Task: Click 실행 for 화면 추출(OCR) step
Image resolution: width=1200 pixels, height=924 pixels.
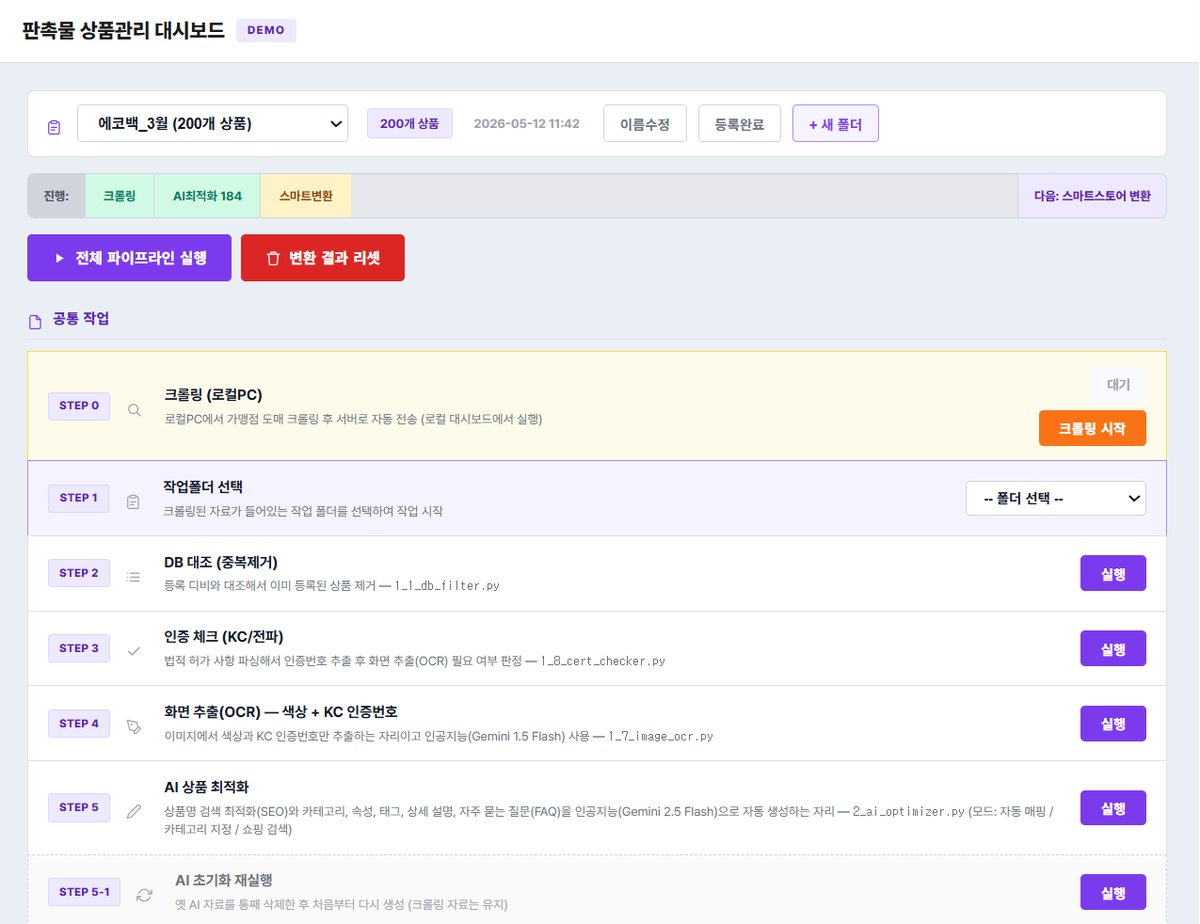Action: 1113,724
